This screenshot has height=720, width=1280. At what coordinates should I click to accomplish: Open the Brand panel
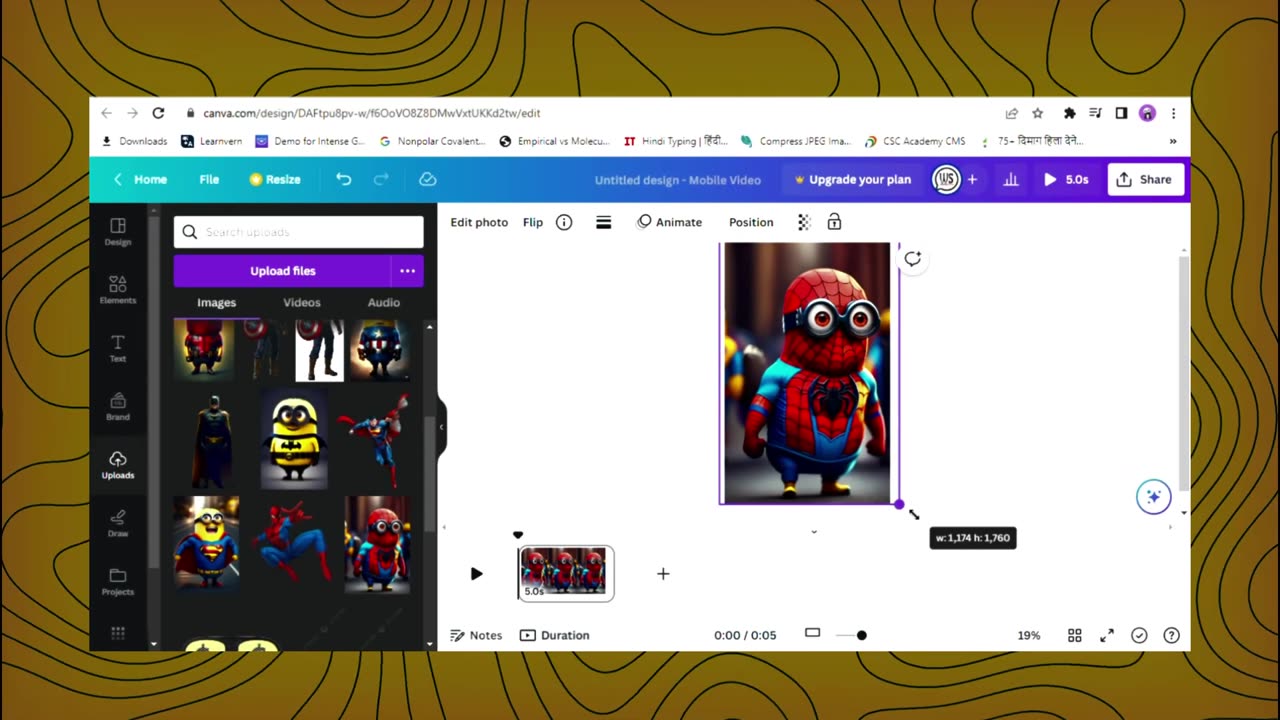[x=118, y=406]
